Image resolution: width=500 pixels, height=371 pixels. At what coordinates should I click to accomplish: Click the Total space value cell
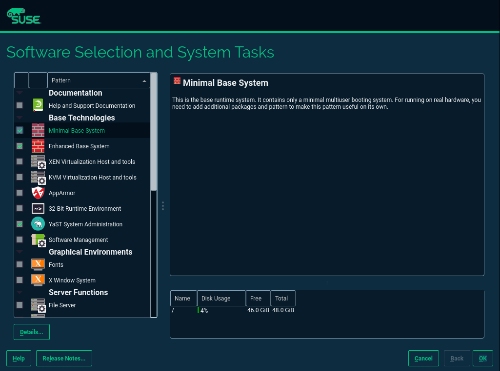283,310
